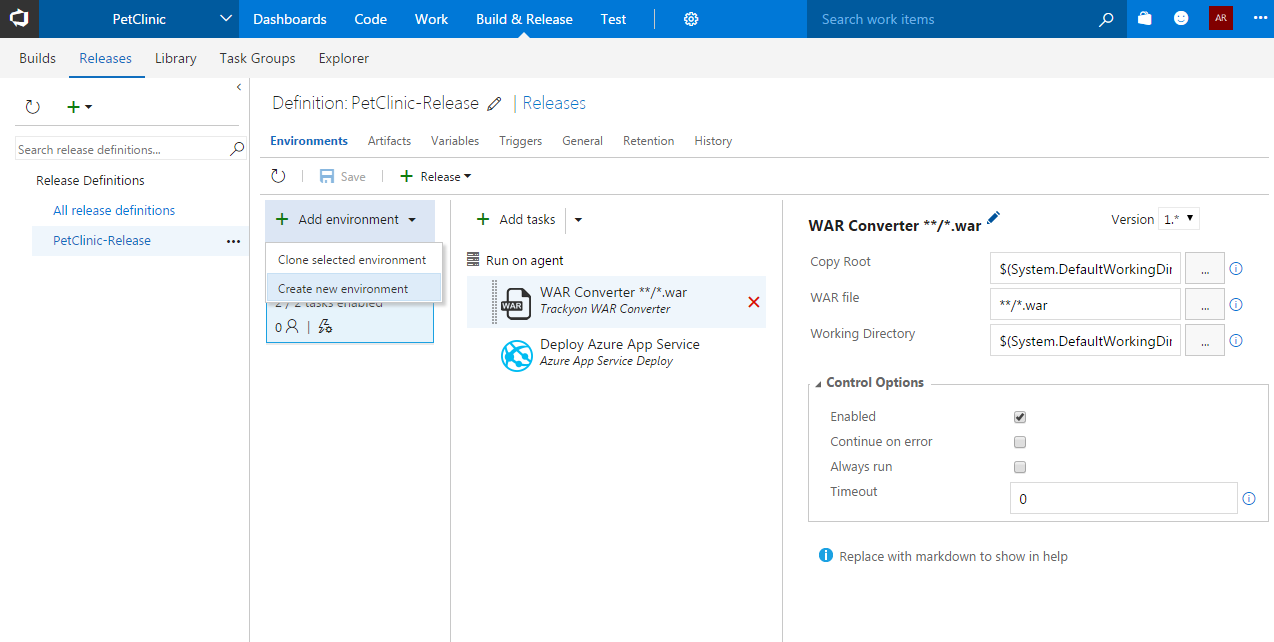Refresh the release definitions list in sidebar

point(32,107)
